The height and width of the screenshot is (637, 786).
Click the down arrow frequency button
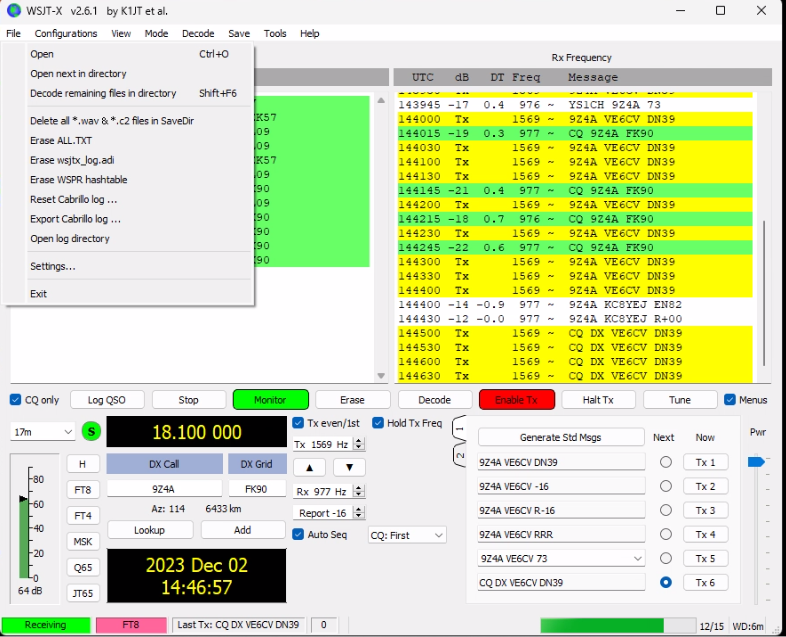point(349,467)
